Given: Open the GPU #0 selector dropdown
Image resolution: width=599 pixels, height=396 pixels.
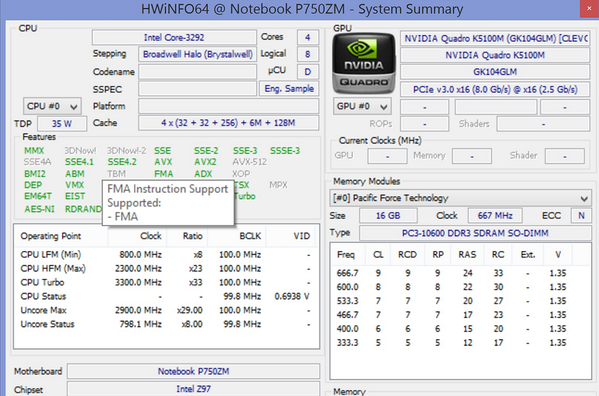Looking at the screenshot, I should pyautogui.click(x=362, y=106).
